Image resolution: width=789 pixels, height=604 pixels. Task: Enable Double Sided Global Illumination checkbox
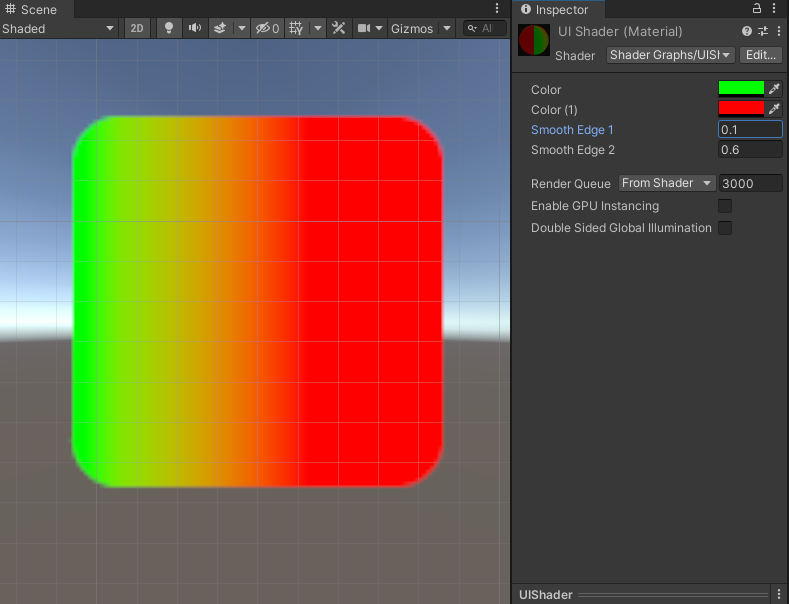(725, 228)
